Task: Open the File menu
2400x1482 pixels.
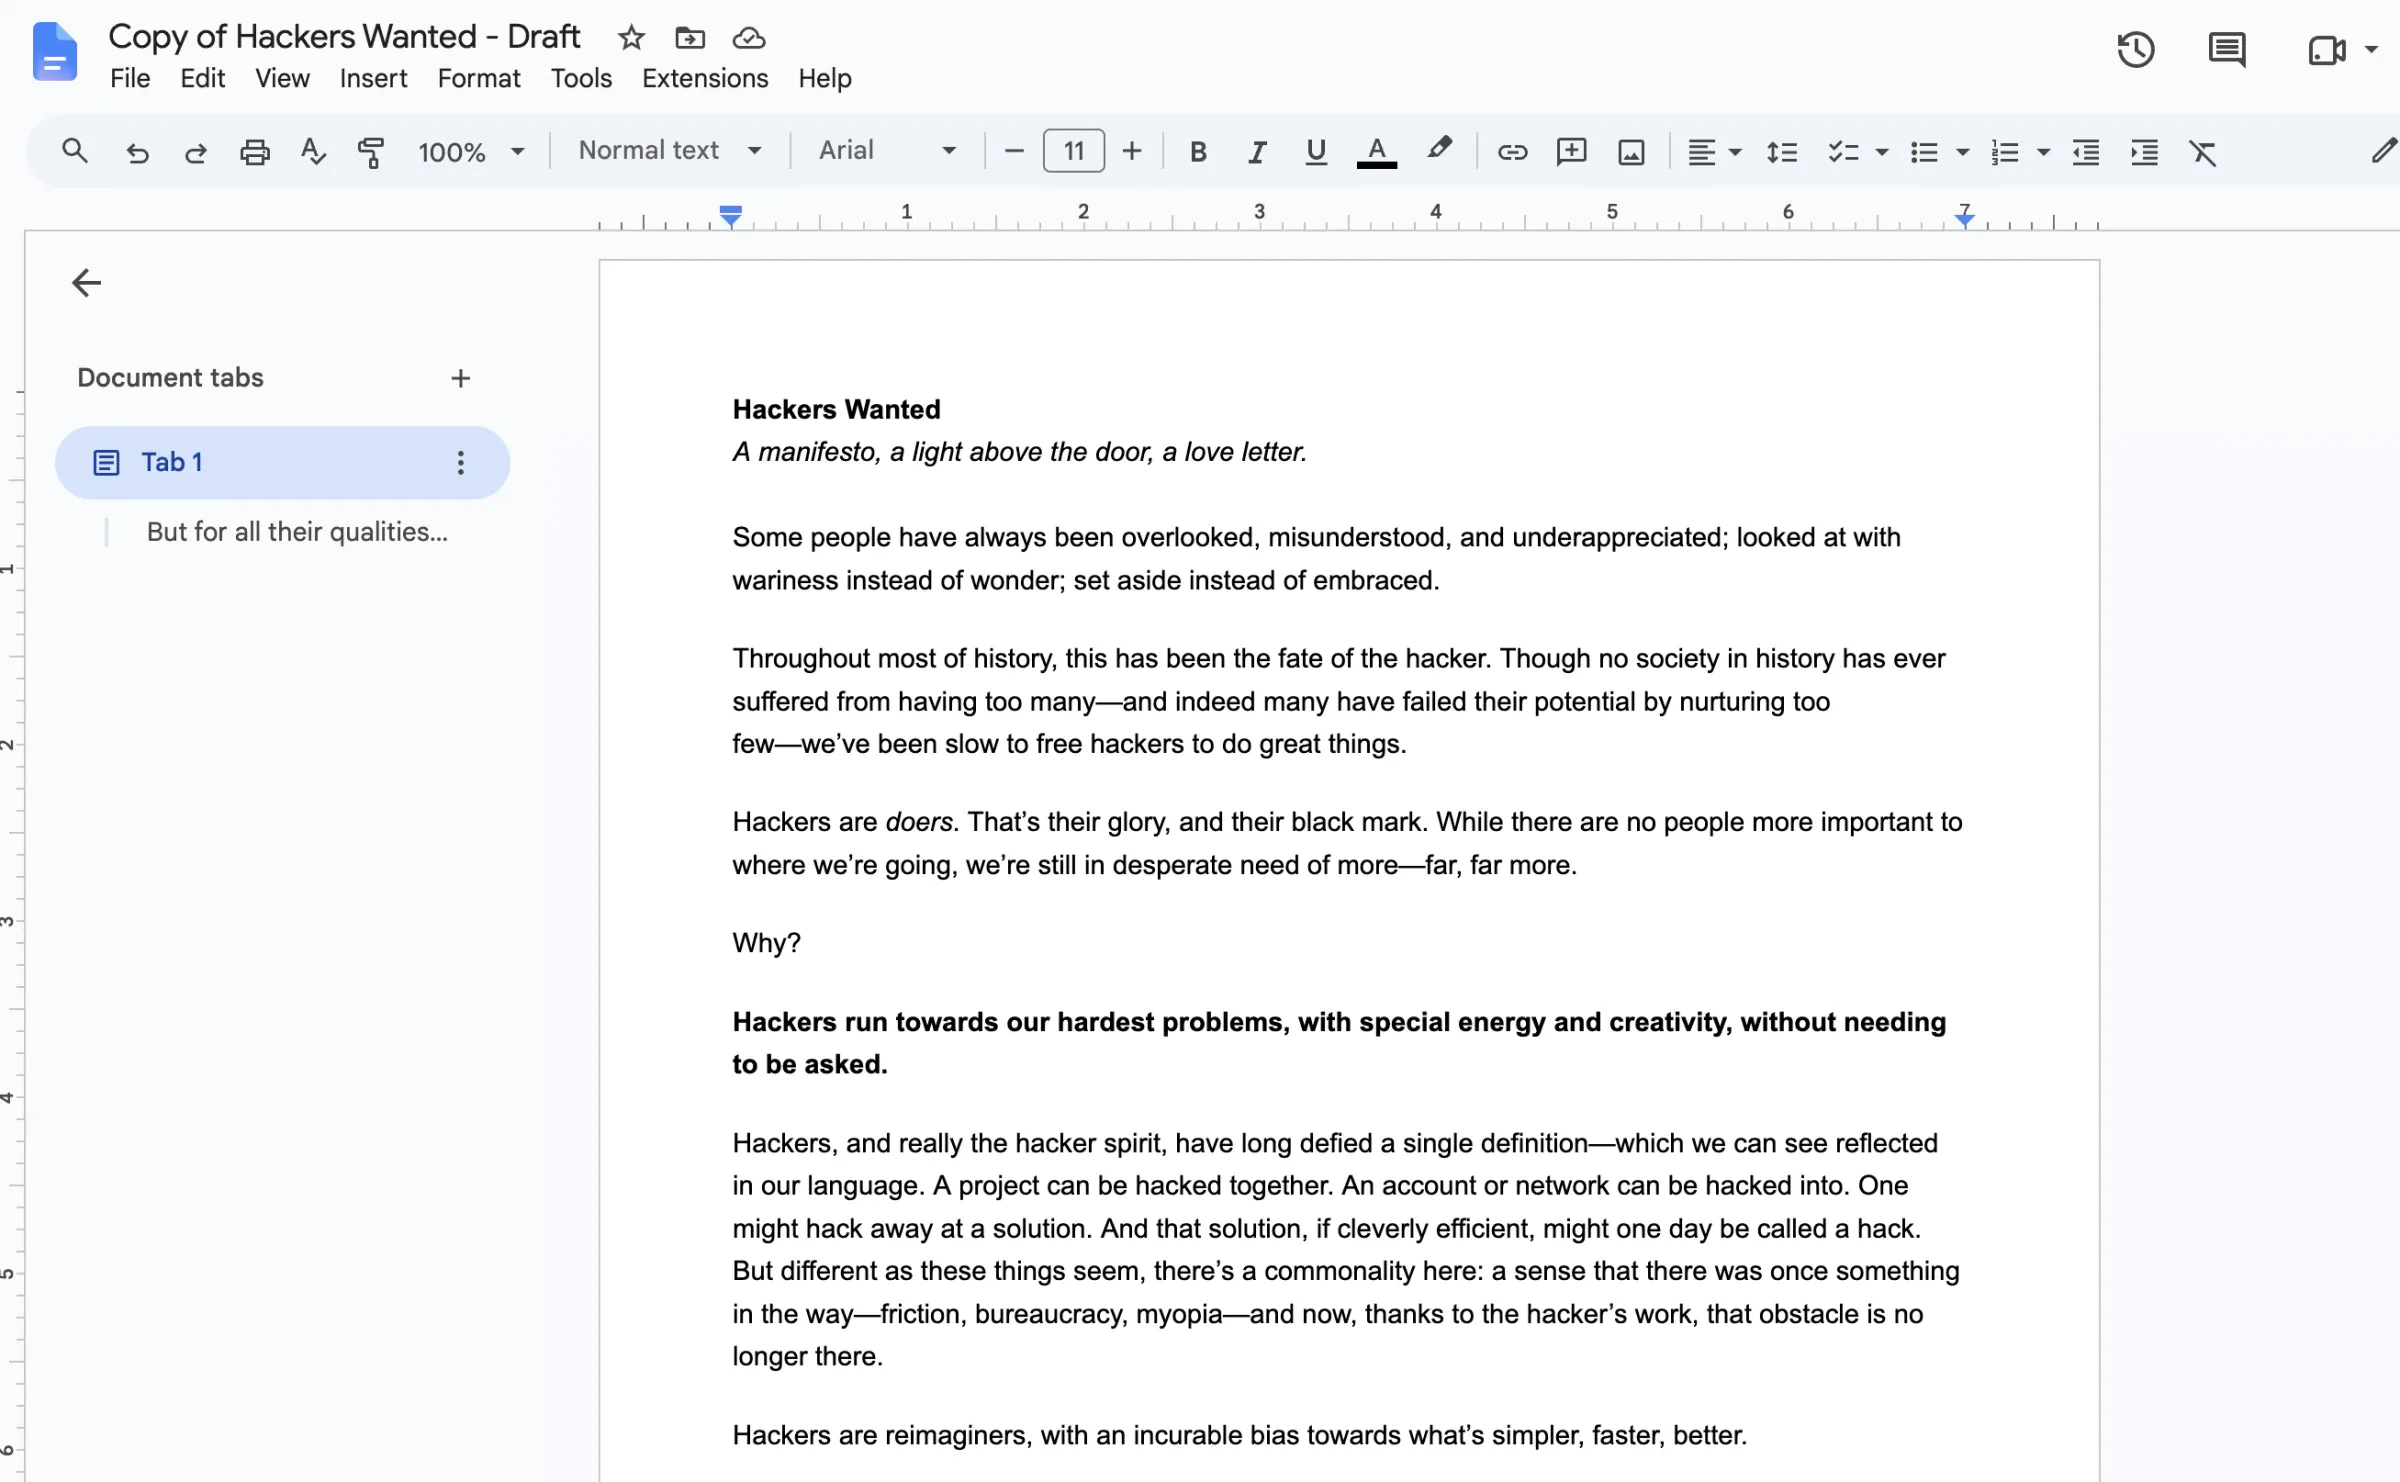Action: point(130,78)
